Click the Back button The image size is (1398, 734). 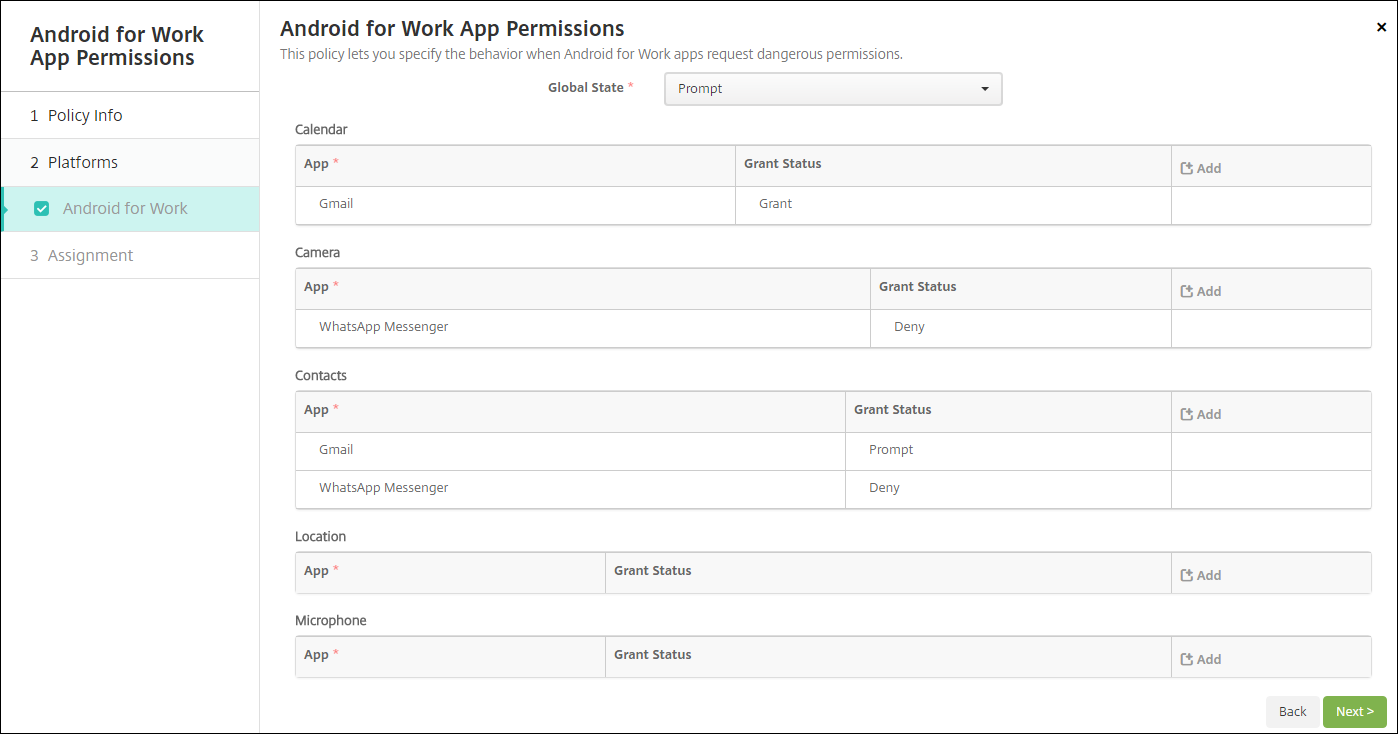pyautogui.click(x=1292, y=712)
